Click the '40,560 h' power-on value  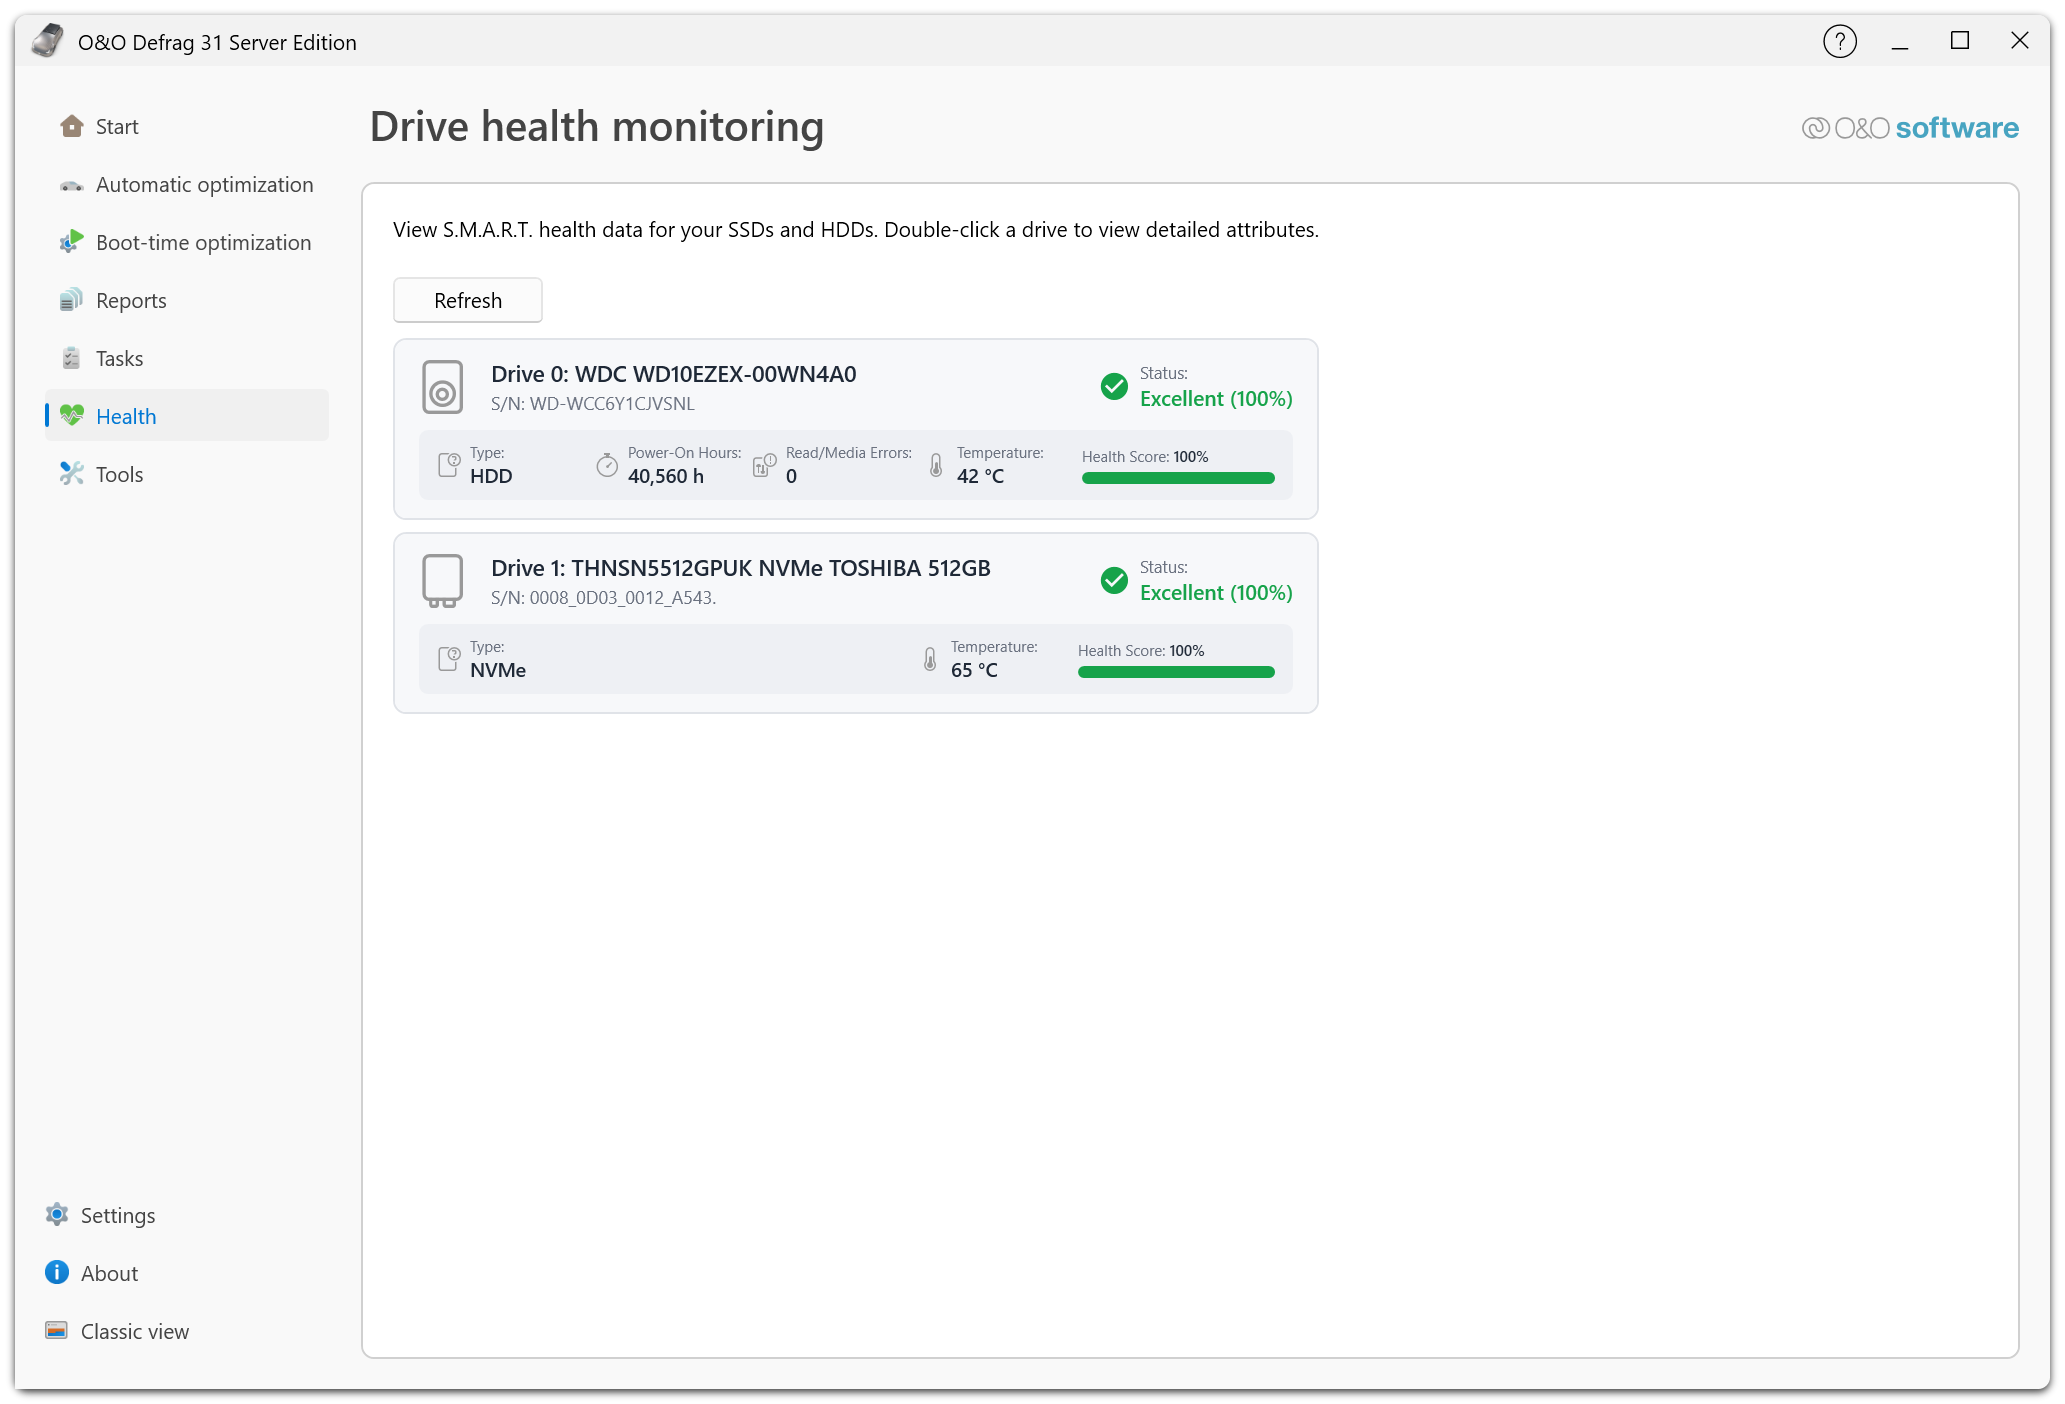pos(666,477)
